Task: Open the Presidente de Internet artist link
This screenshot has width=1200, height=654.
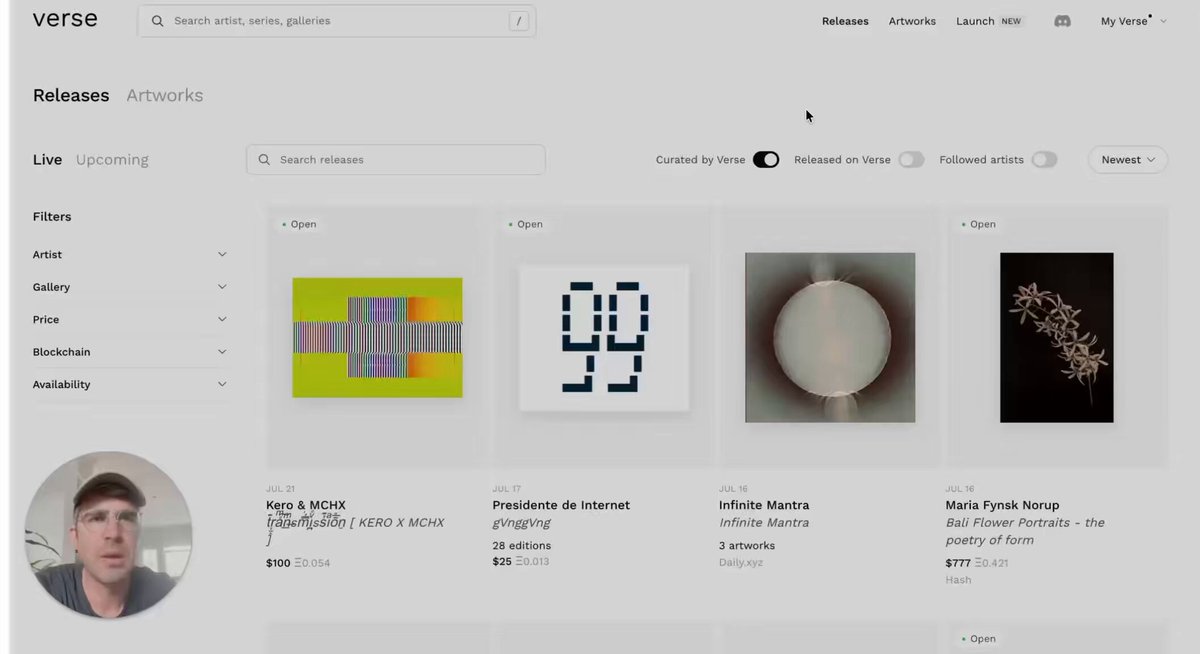Action: click(561, 506)
